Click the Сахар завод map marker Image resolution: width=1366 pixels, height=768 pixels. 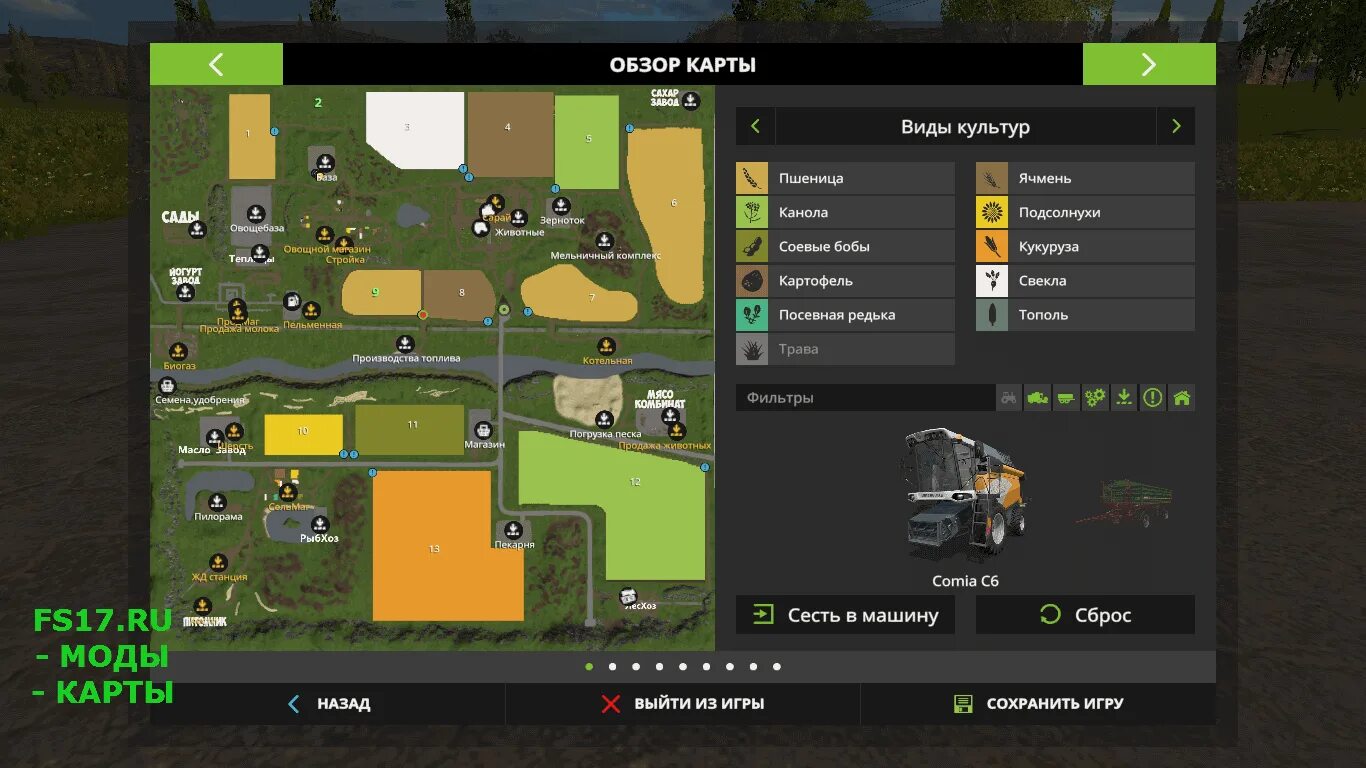point(689,99)
